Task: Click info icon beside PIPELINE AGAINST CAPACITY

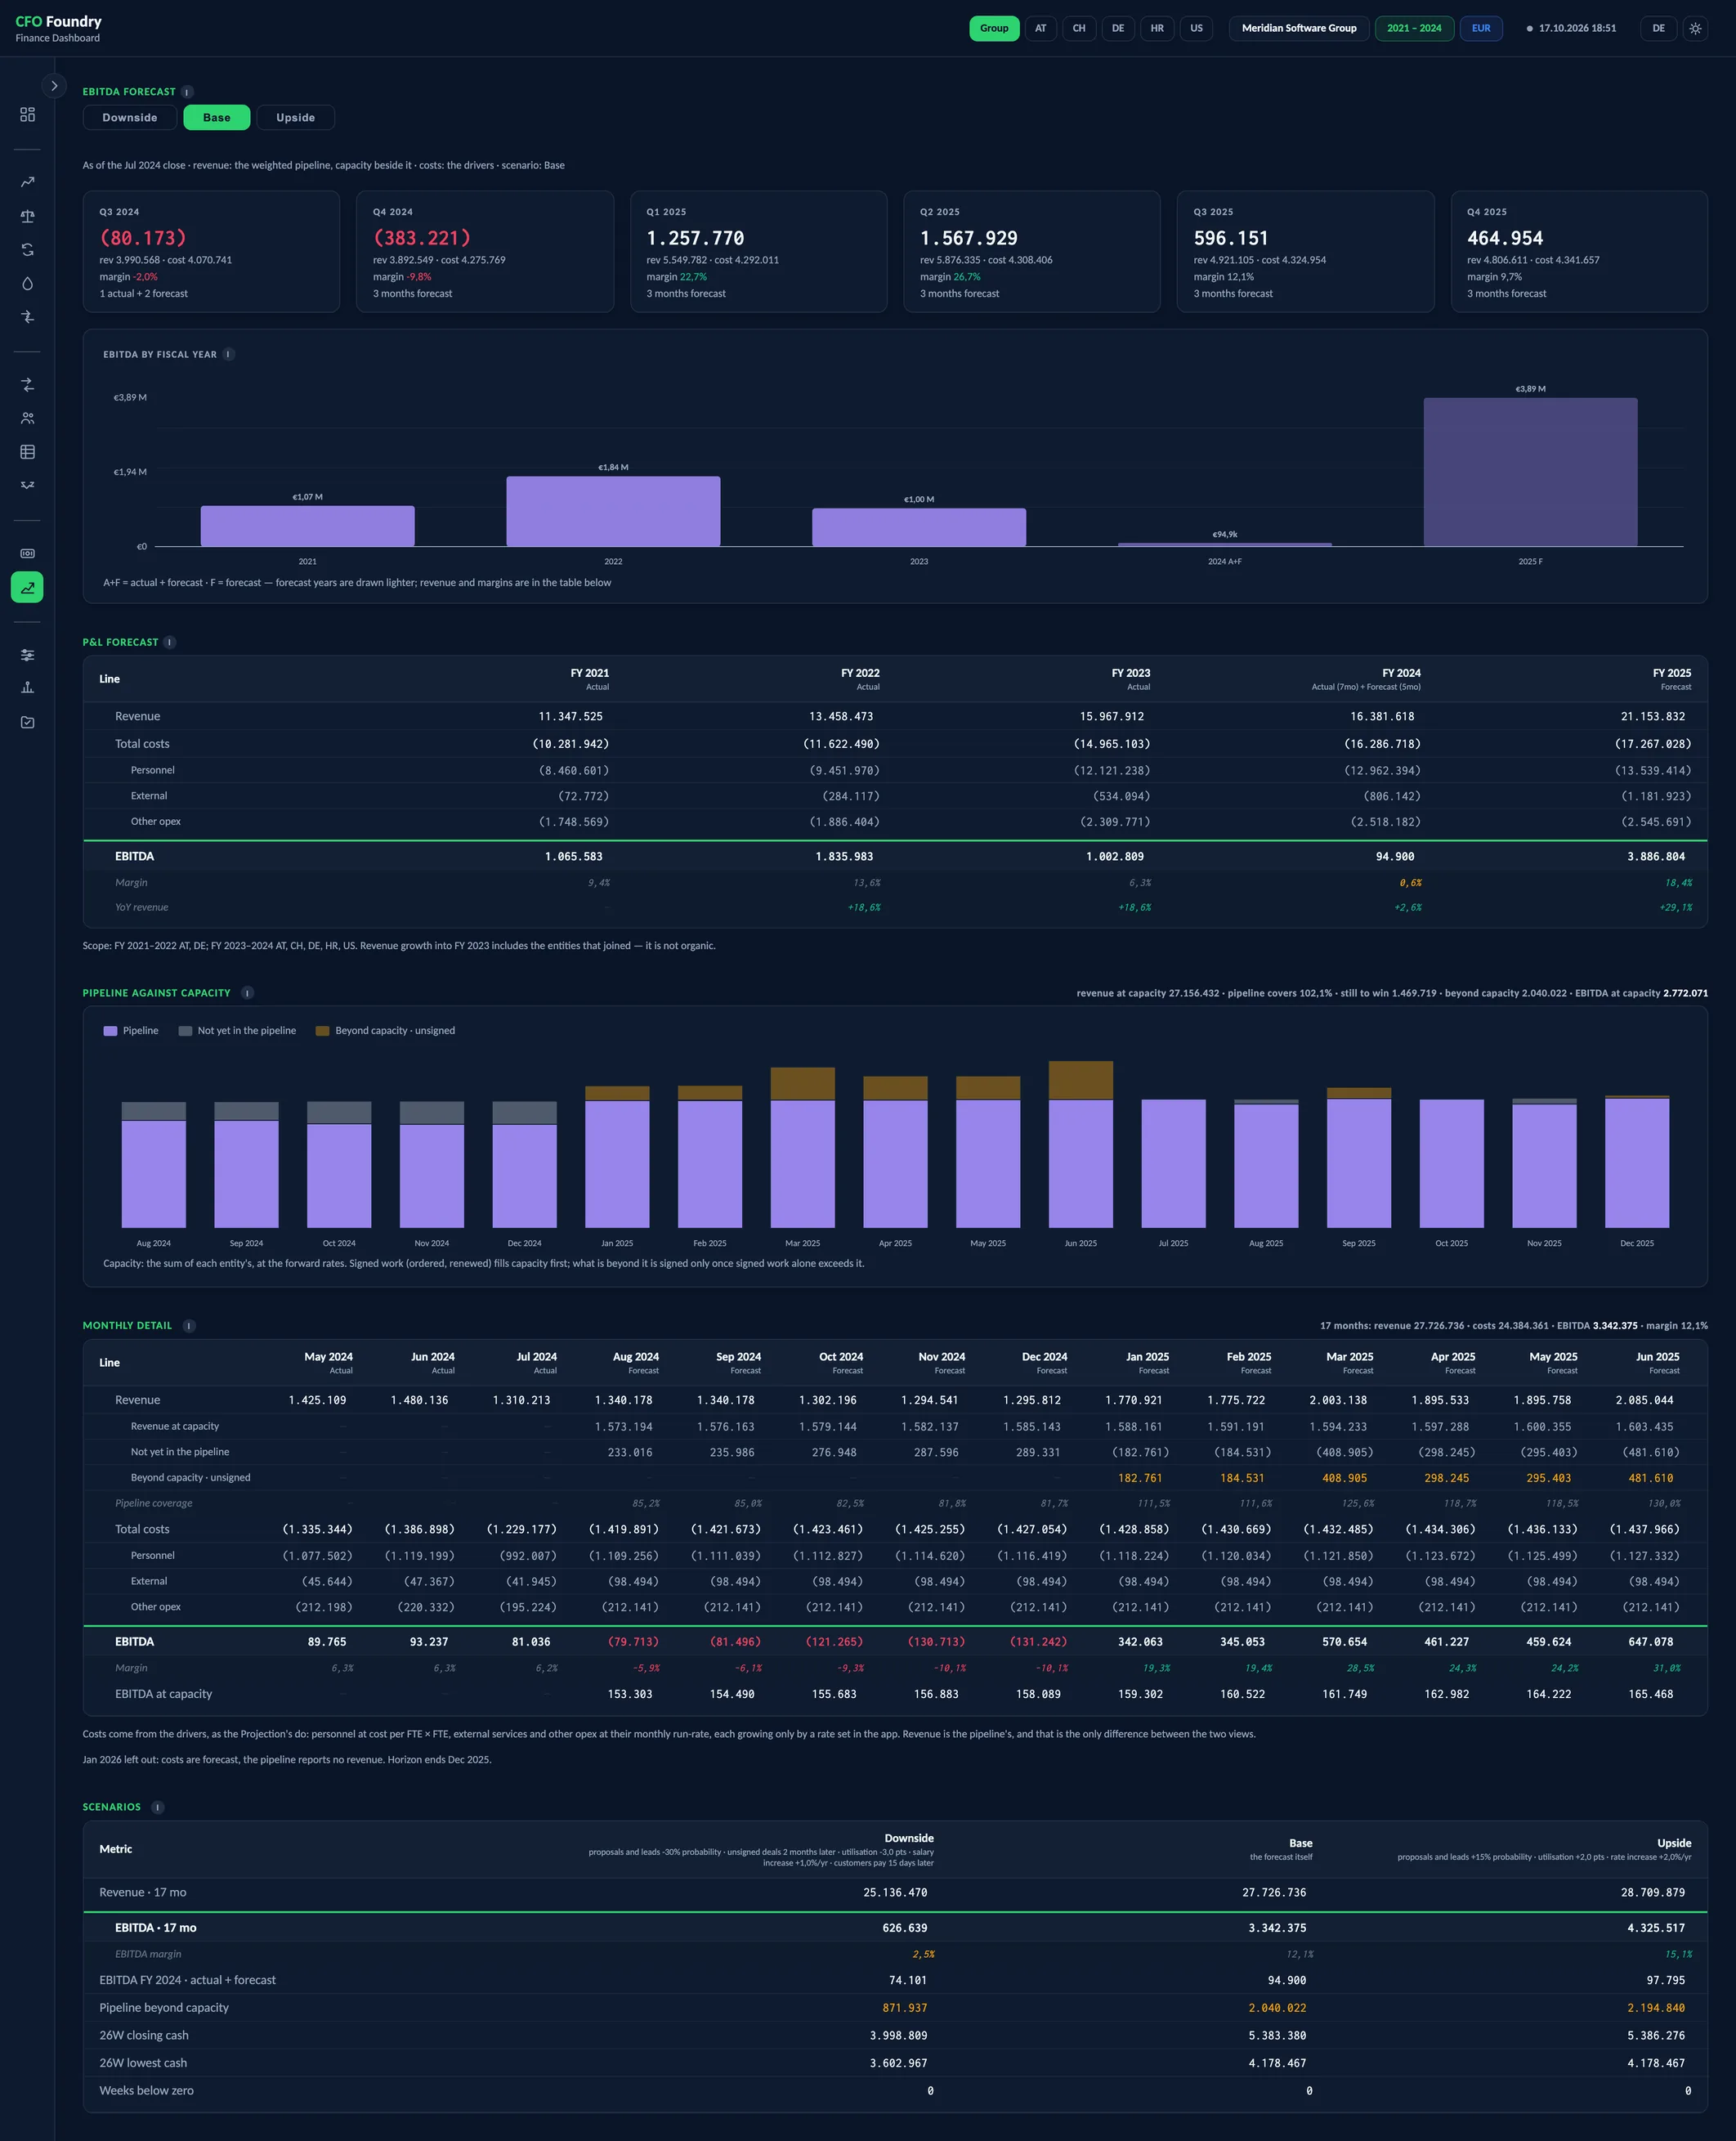Action: [247, 993]
